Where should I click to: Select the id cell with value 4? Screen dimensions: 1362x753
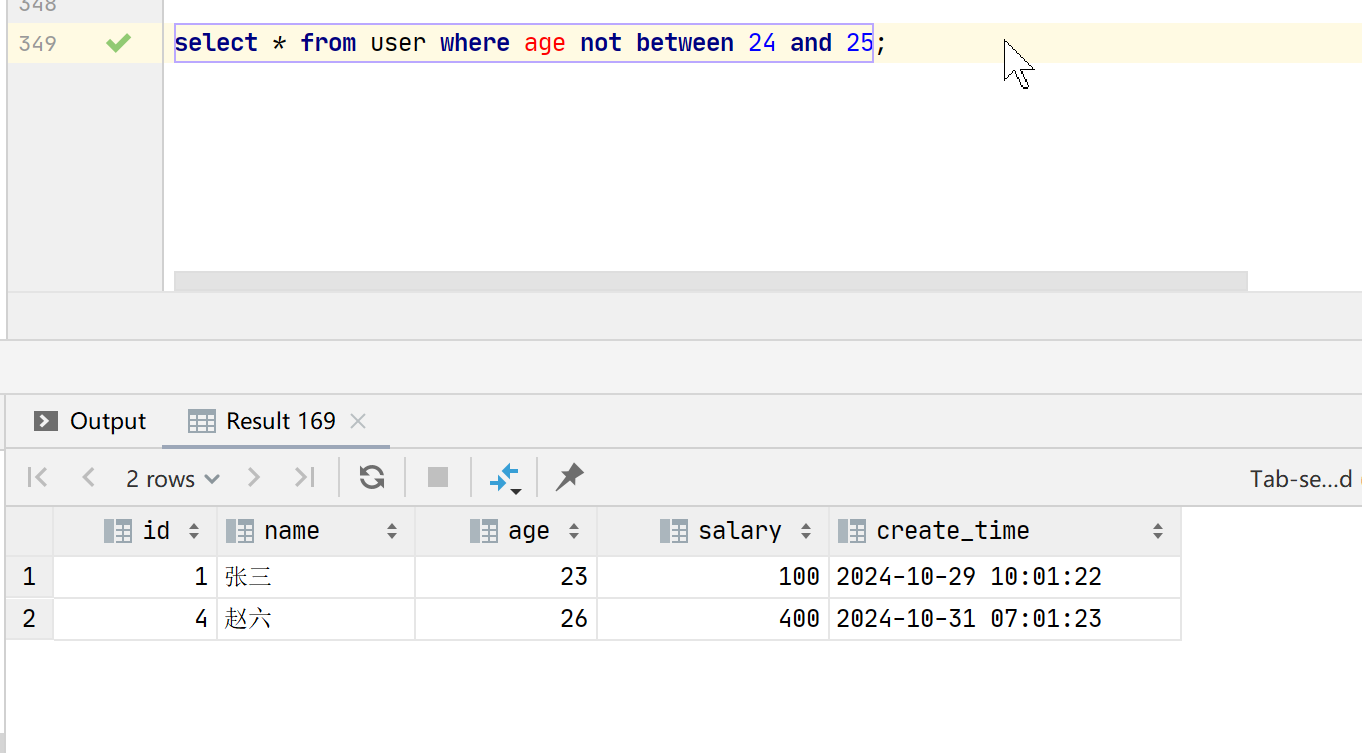click(135, 619)
